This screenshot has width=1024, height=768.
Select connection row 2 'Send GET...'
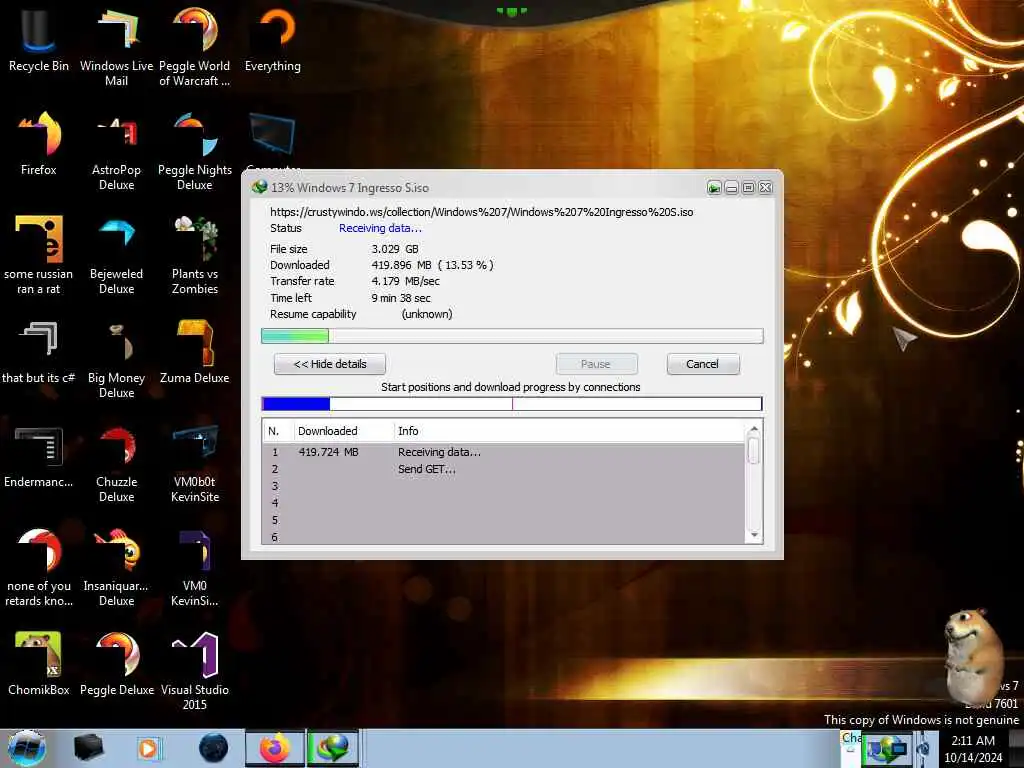504,469
